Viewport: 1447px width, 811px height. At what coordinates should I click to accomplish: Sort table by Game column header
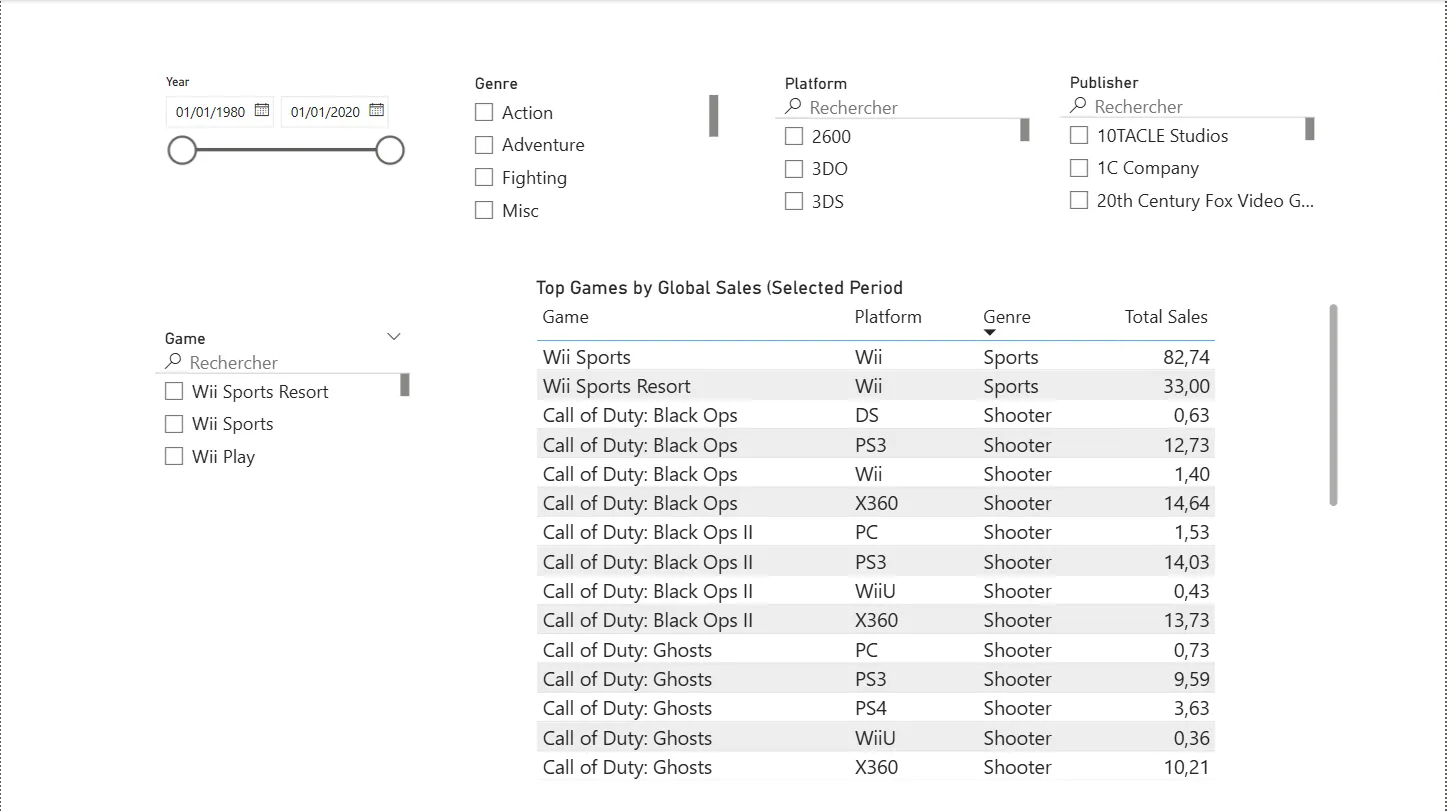click(566, 317)
